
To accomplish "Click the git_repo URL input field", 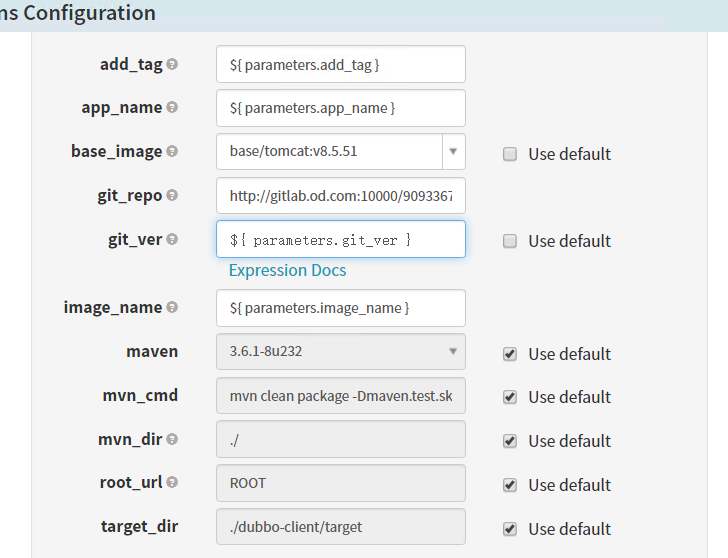I will pyautogui.click(x=340, y=196).
